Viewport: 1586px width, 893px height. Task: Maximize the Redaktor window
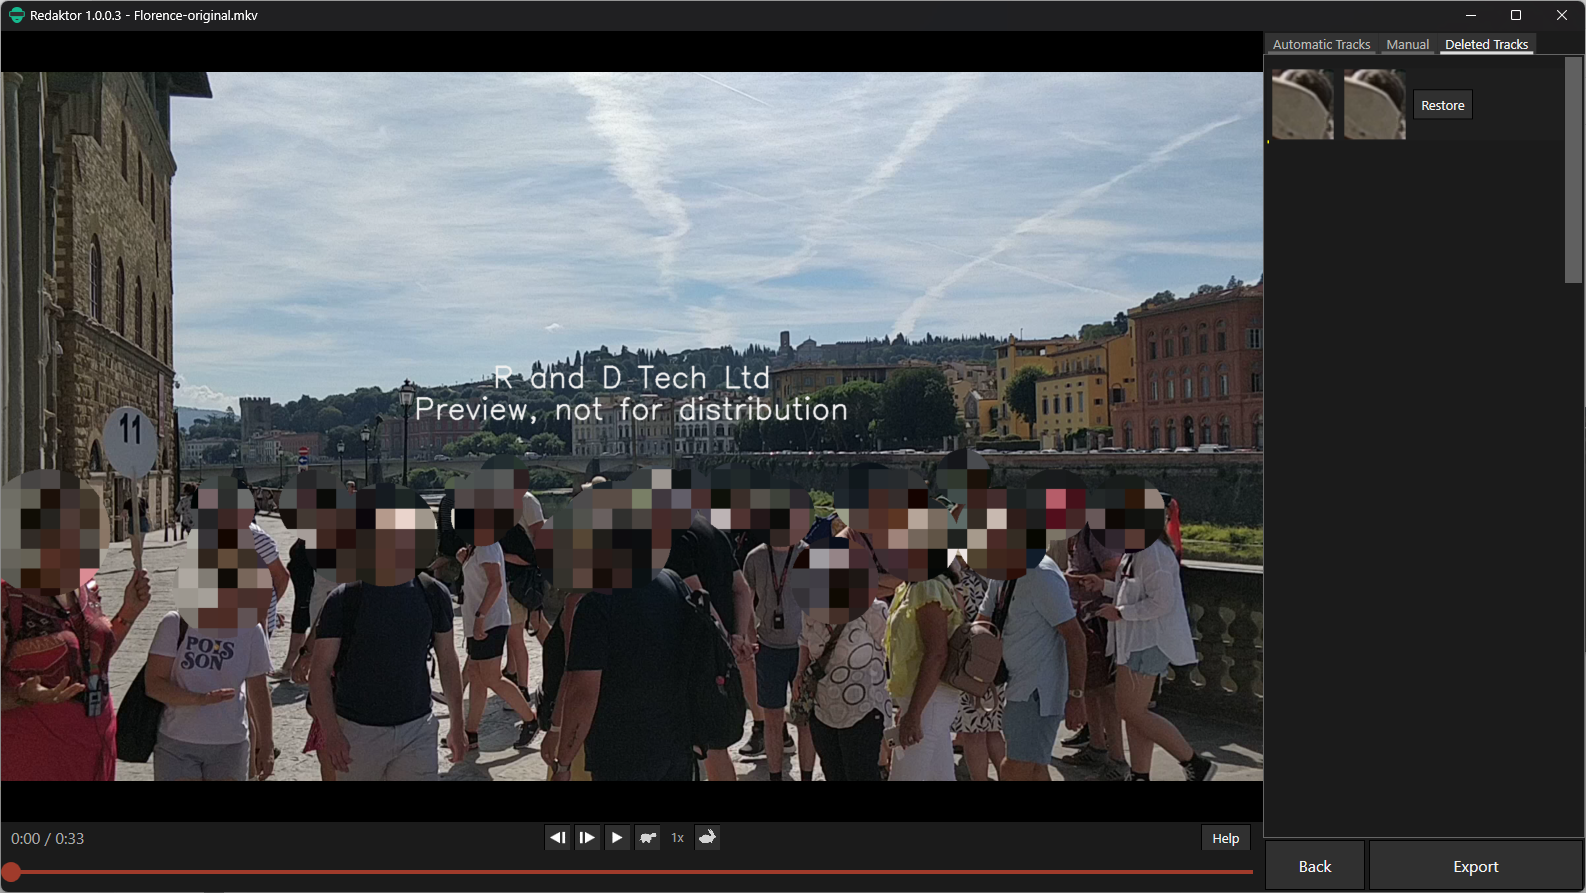click(x=1516, y=15)
